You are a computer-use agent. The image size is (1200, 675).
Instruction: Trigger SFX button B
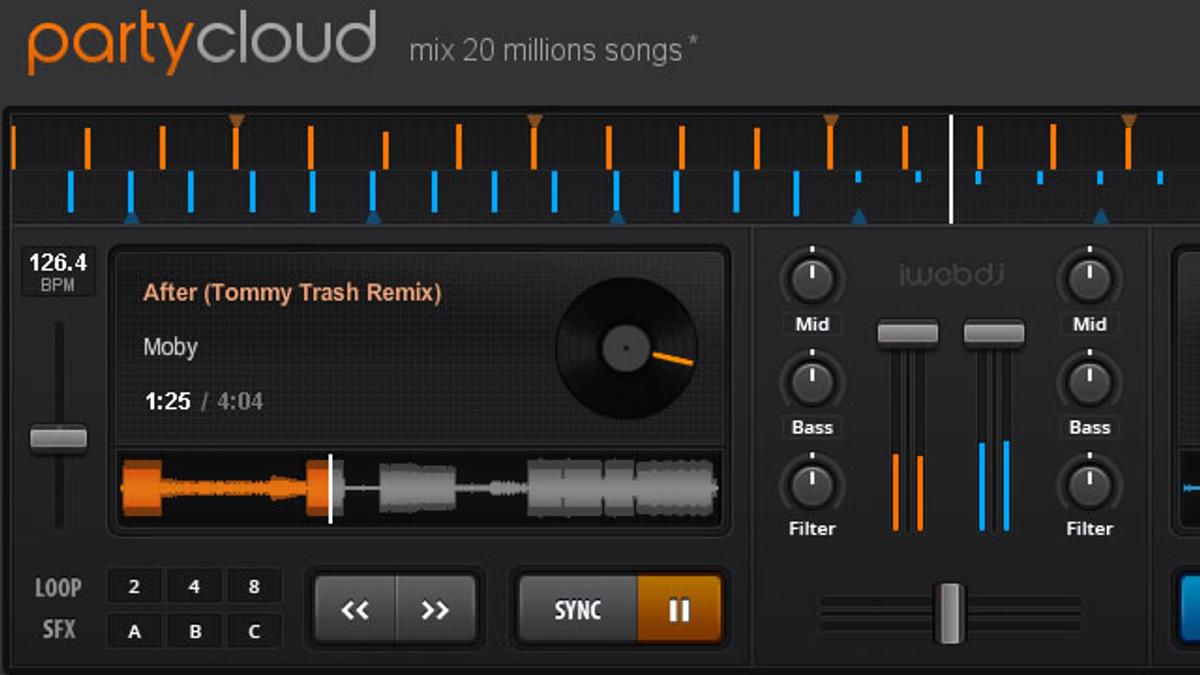(x=194, y=631)
